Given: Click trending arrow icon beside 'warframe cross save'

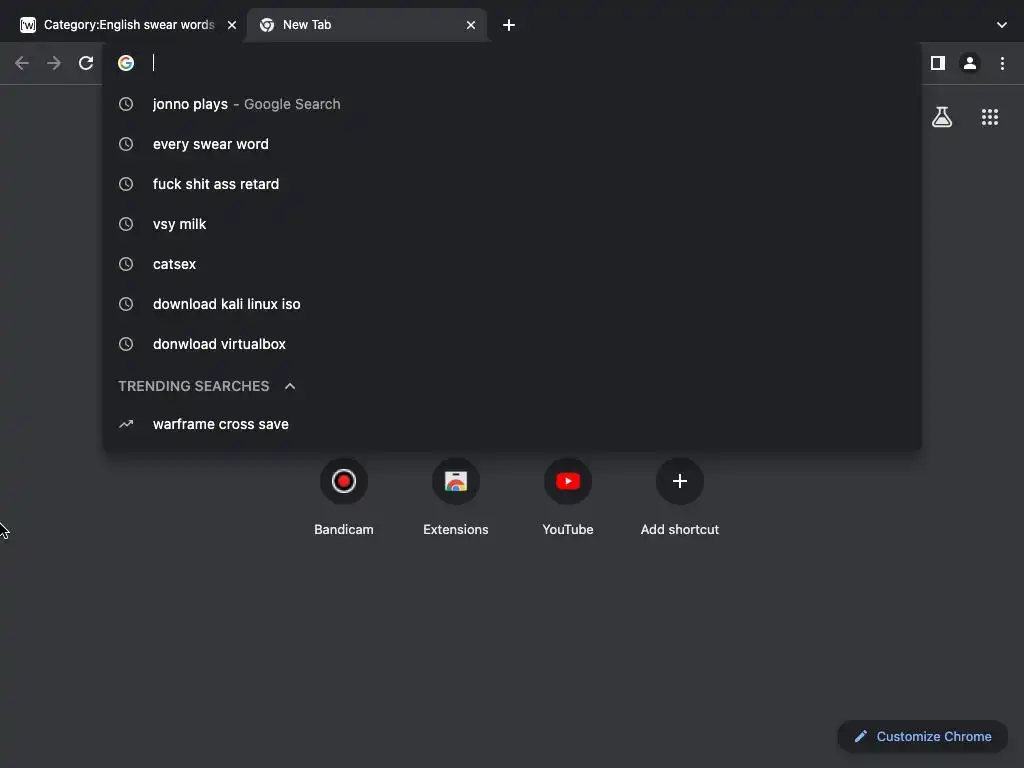Looking at the screenshot, I should [x=126, y=424].
